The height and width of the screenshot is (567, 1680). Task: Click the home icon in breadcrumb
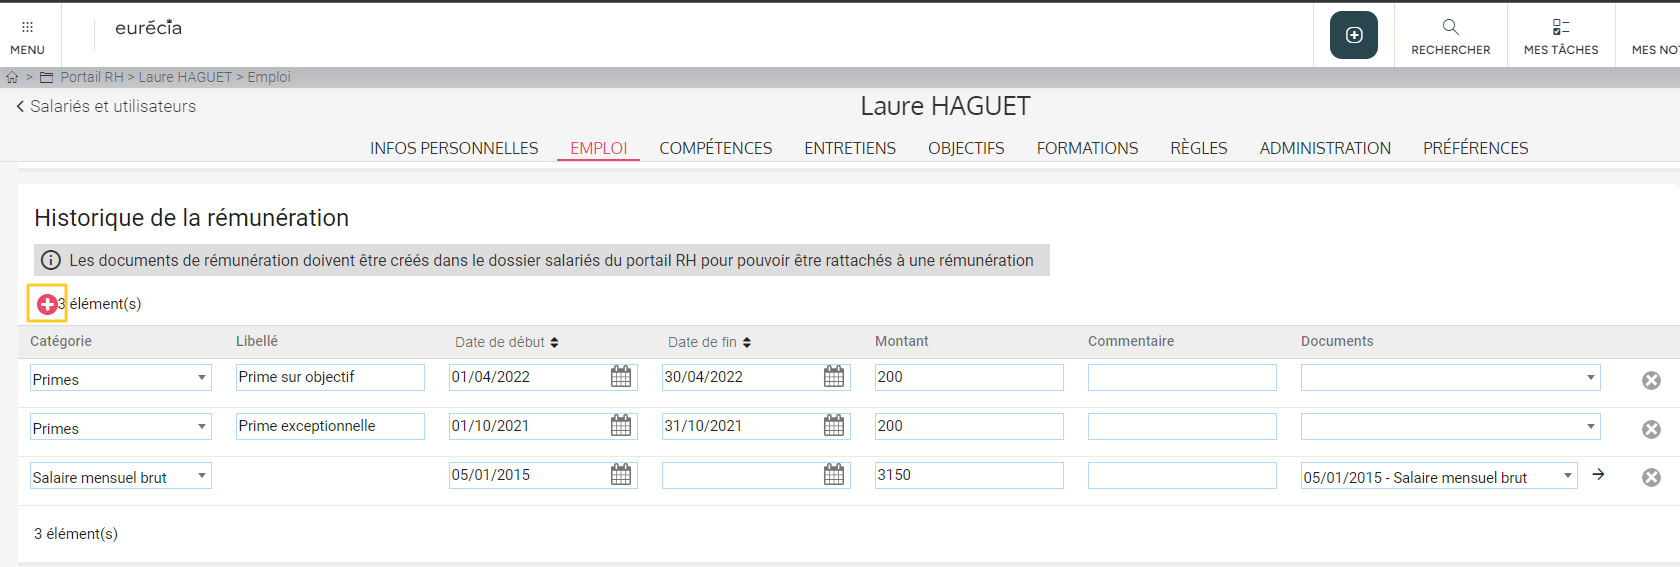(x=12, y=77)
